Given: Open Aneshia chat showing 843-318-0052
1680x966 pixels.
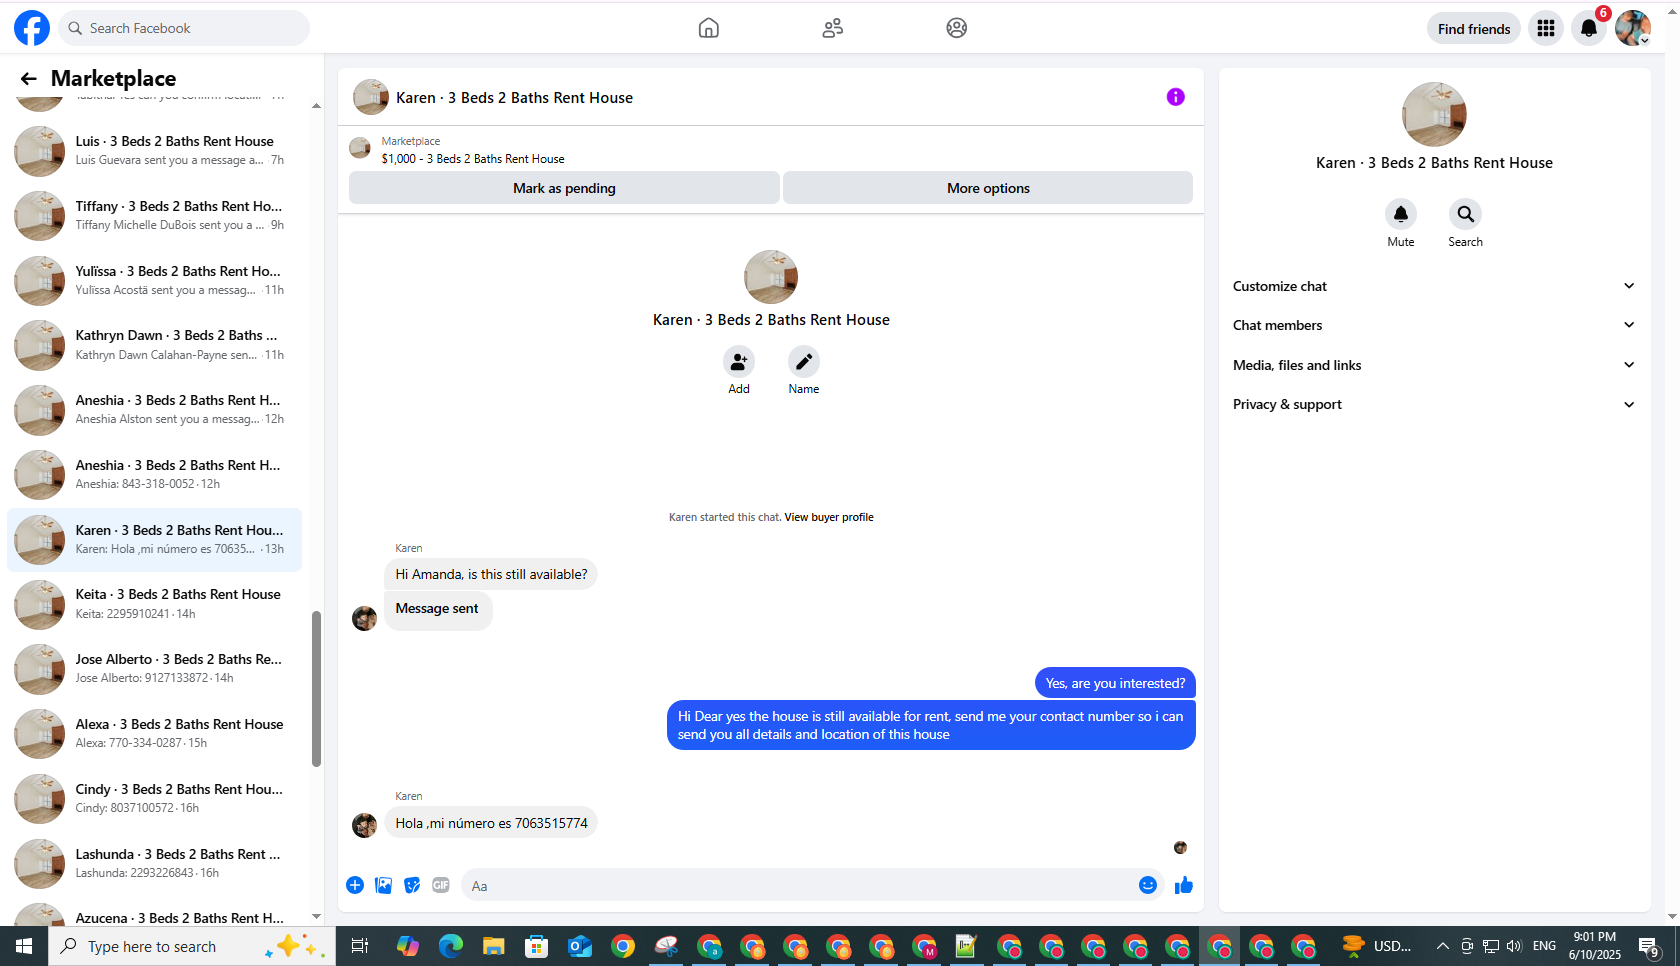Looking at the screenshot, I should pos(155,474).
